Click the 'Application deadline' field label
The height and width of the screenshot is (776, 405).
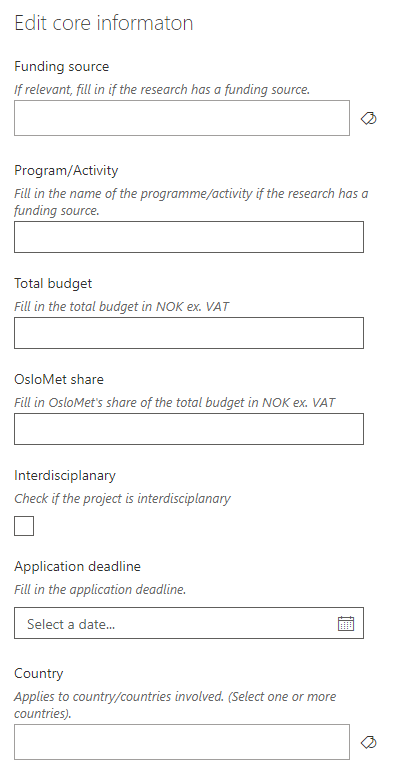[77, 567]
